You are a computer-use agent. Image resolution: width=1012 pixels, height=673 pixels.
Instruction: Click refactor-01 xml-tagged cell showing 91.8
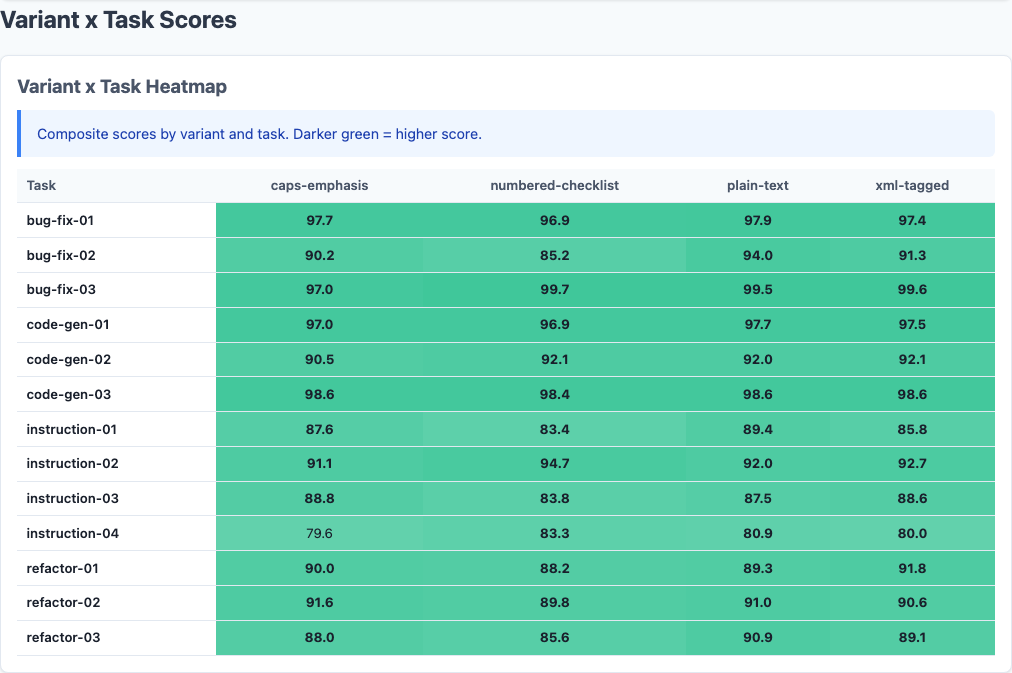pos(911,568)
